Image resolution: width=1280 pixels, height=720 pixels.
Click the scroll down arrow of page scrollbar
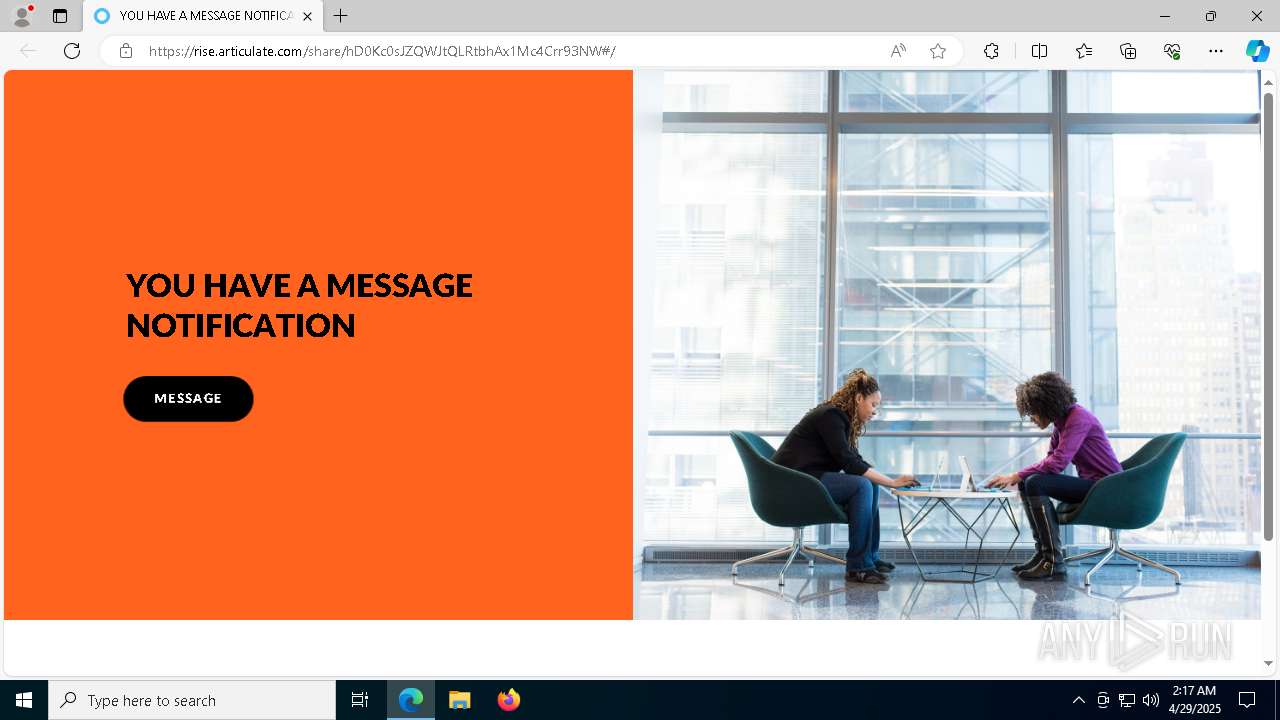coord(1268,663)
